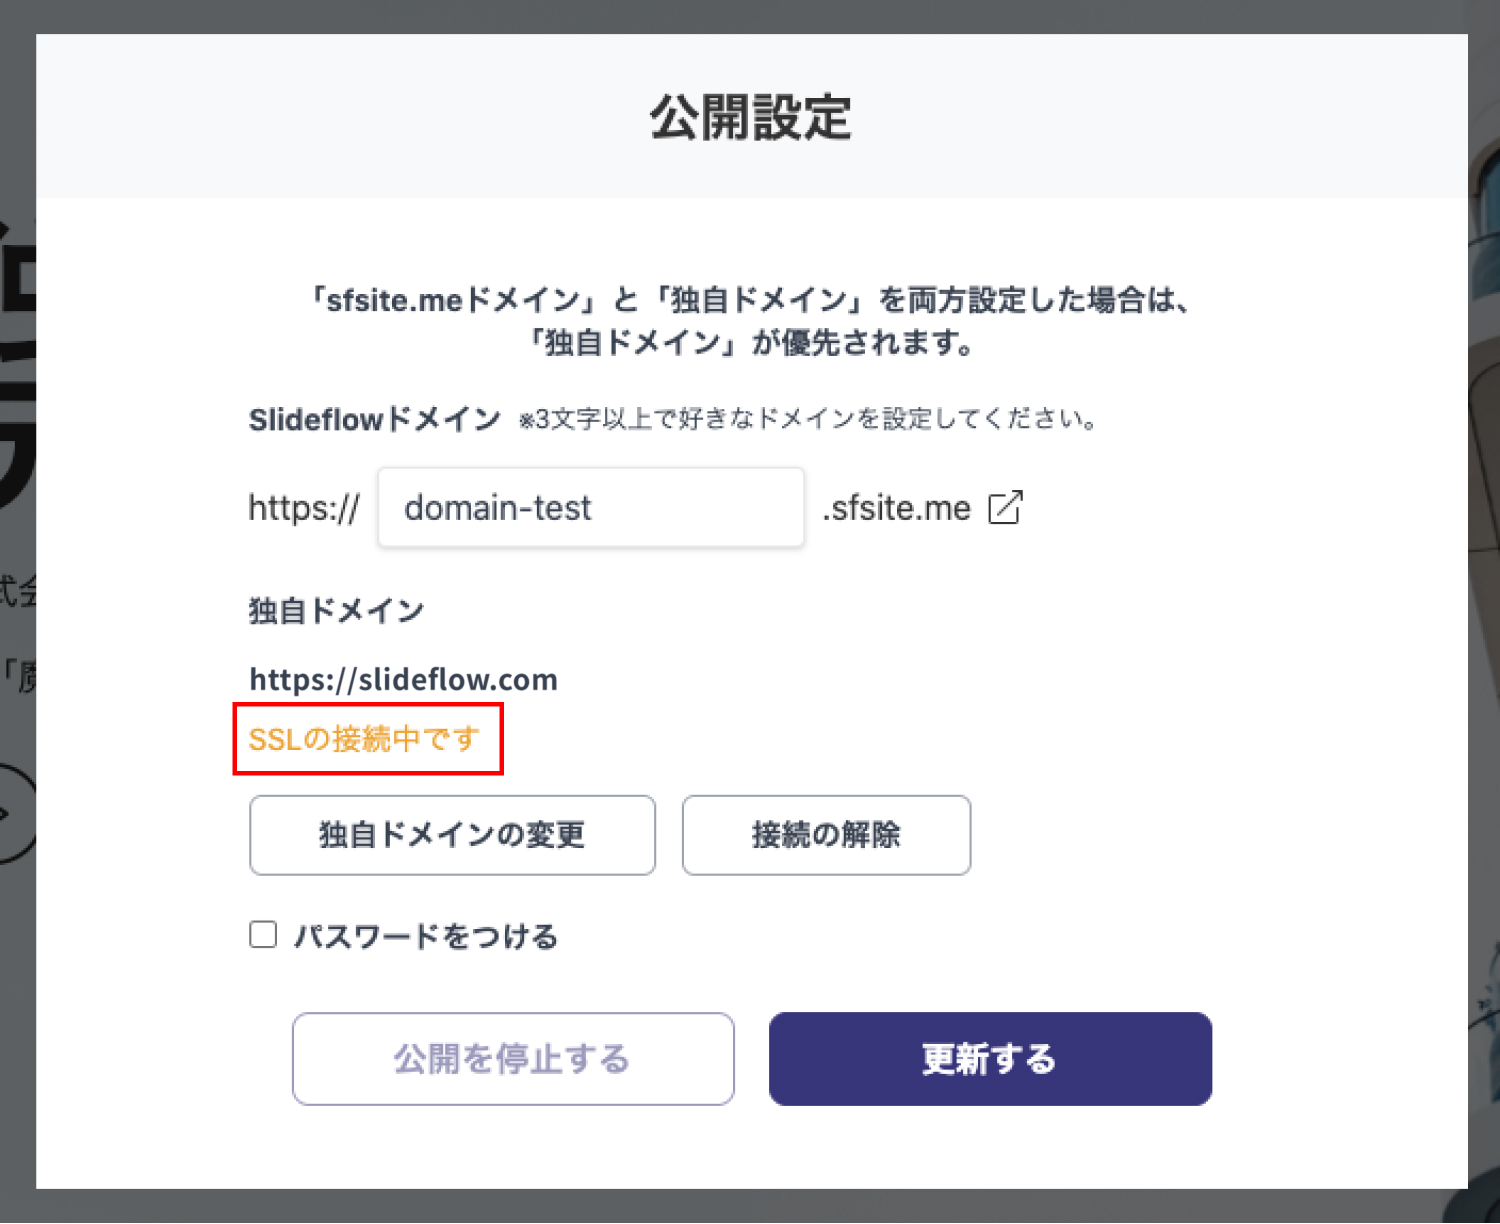Click the https:// prefix before the input

tap(304, 508)
